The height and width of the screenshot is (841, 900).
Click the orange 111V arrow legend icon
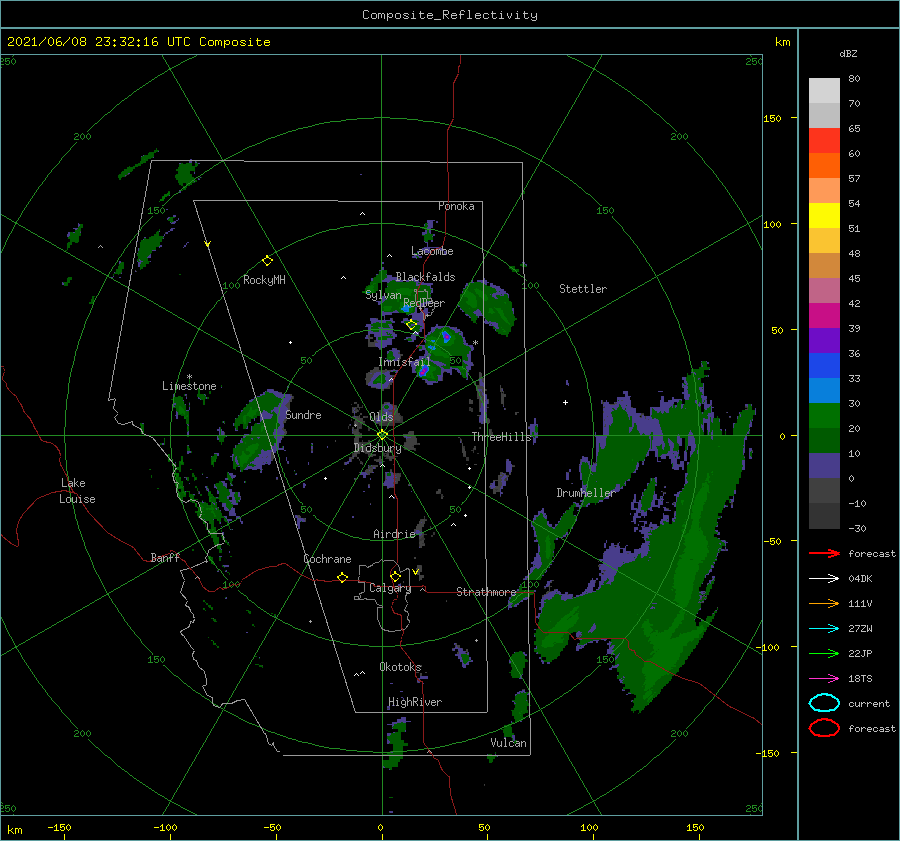(x=824, y=603)
